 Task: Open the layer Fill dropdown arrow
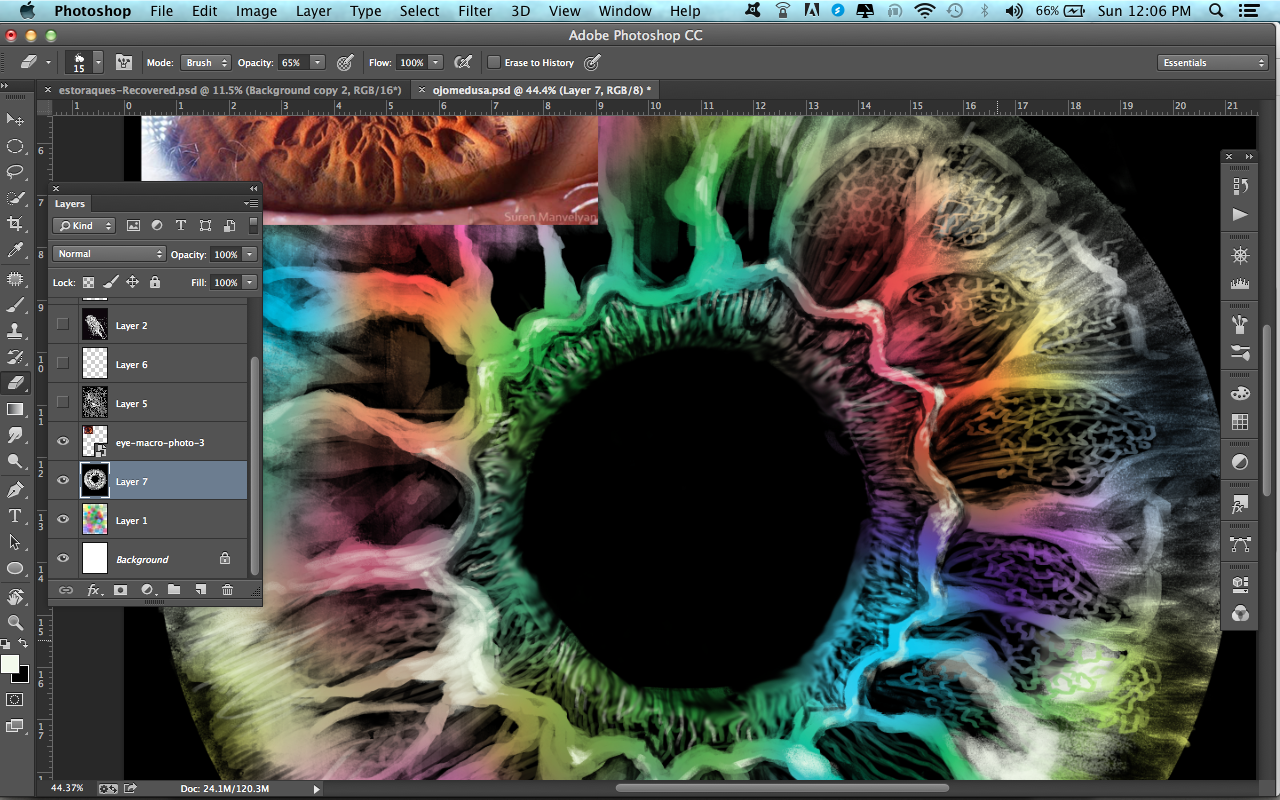(x=250, y=283)
